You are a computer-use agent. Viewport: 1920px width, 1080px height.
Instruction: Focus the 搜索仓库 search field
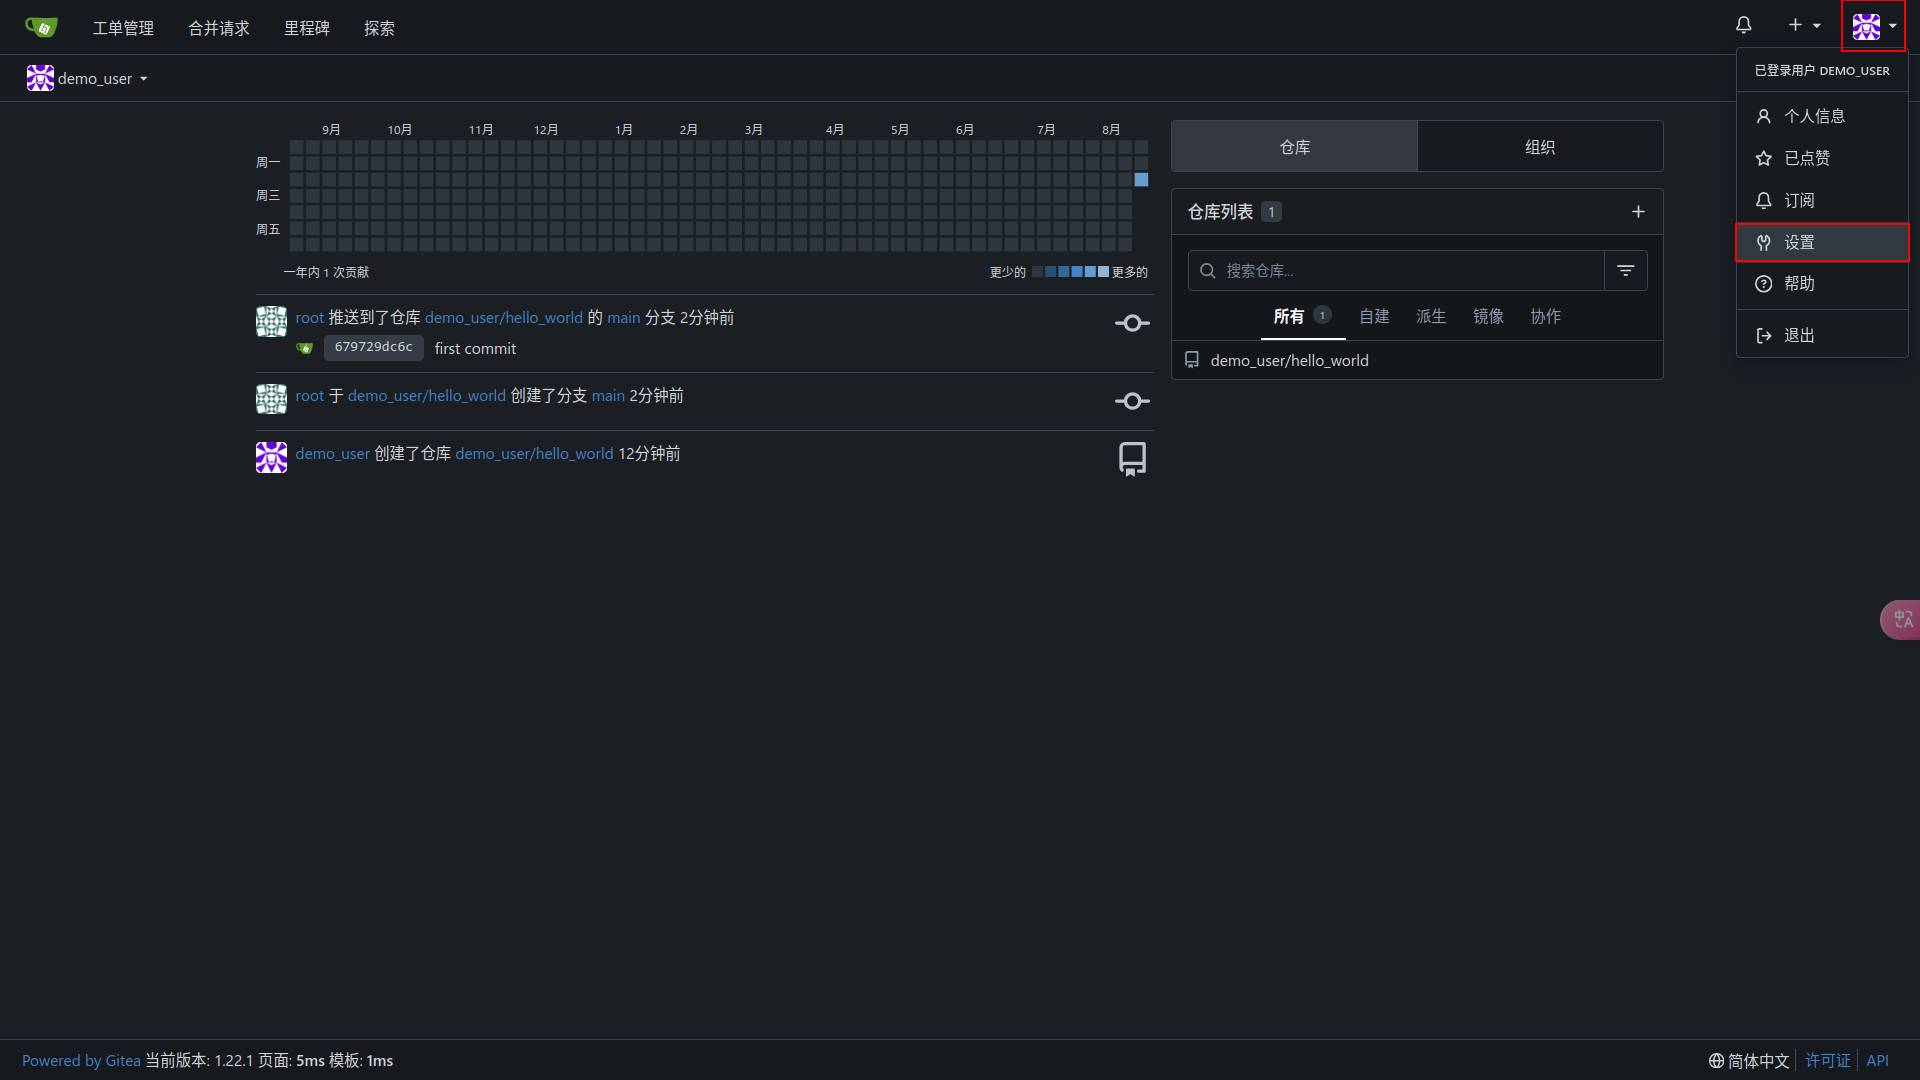tap(1396, 271)
